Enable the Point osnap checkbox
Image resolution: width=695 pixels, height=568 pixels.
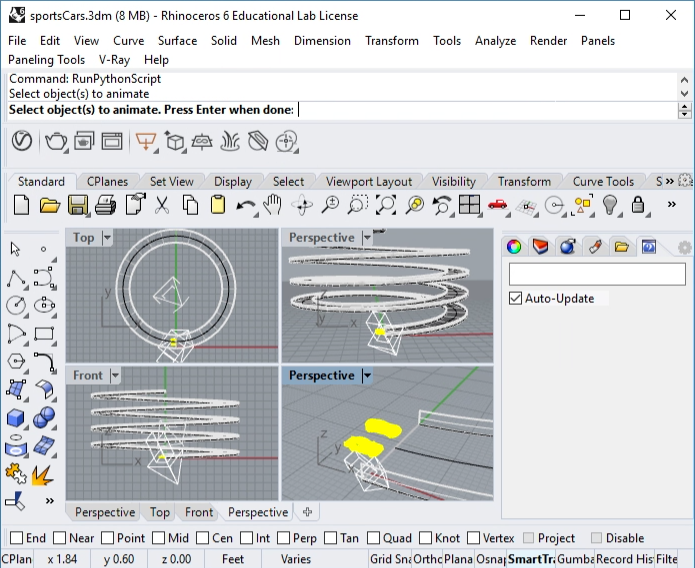pos(107,538)
